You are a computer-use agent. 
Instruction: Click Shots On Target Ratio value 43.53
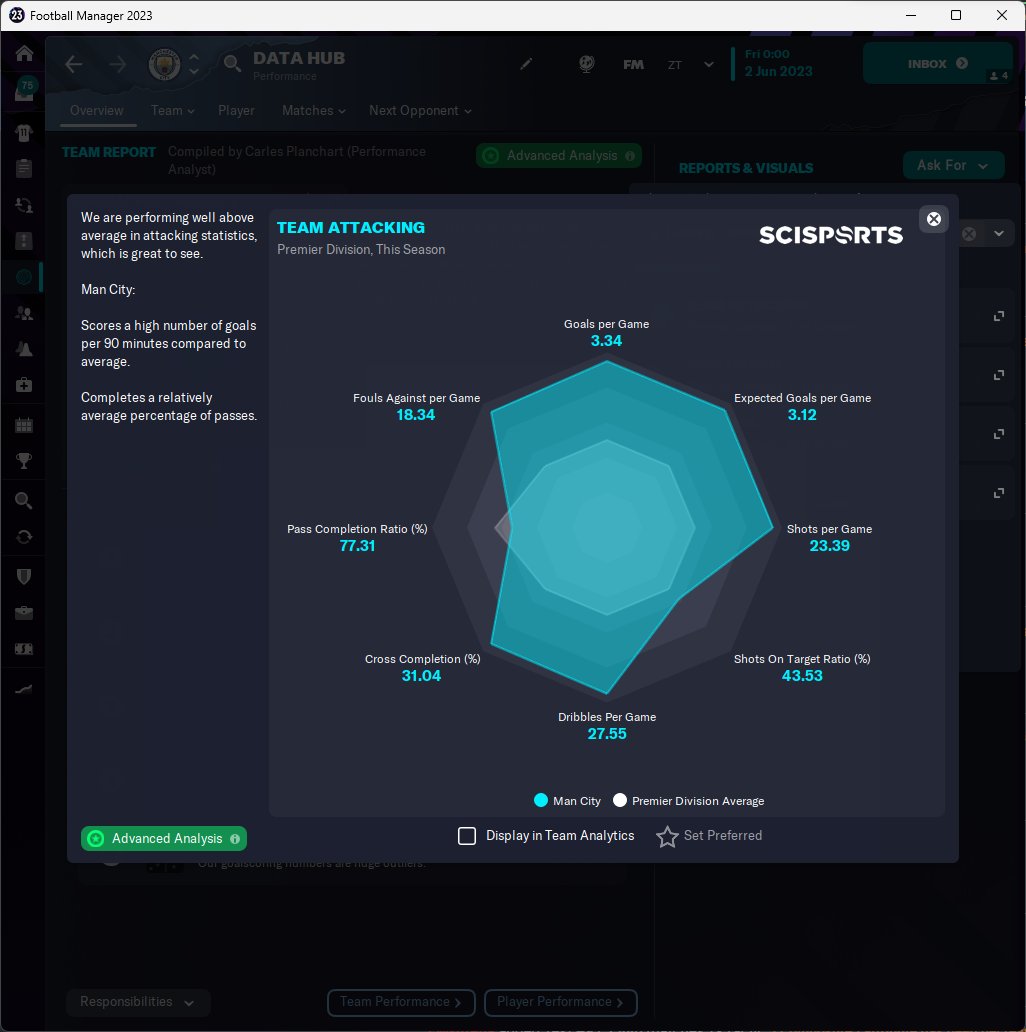(802, 676)
